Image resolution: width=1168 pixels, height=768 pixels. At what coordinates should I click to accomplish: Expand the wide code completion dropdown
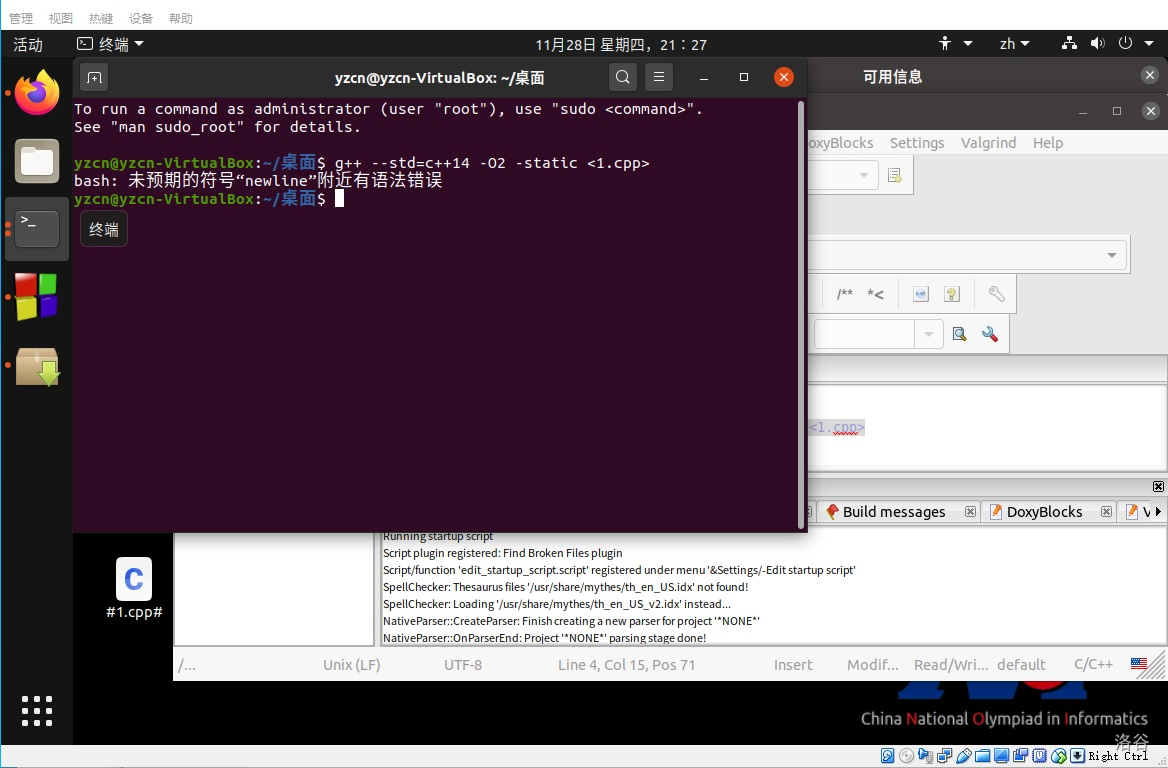click(x=1111, y=256)
